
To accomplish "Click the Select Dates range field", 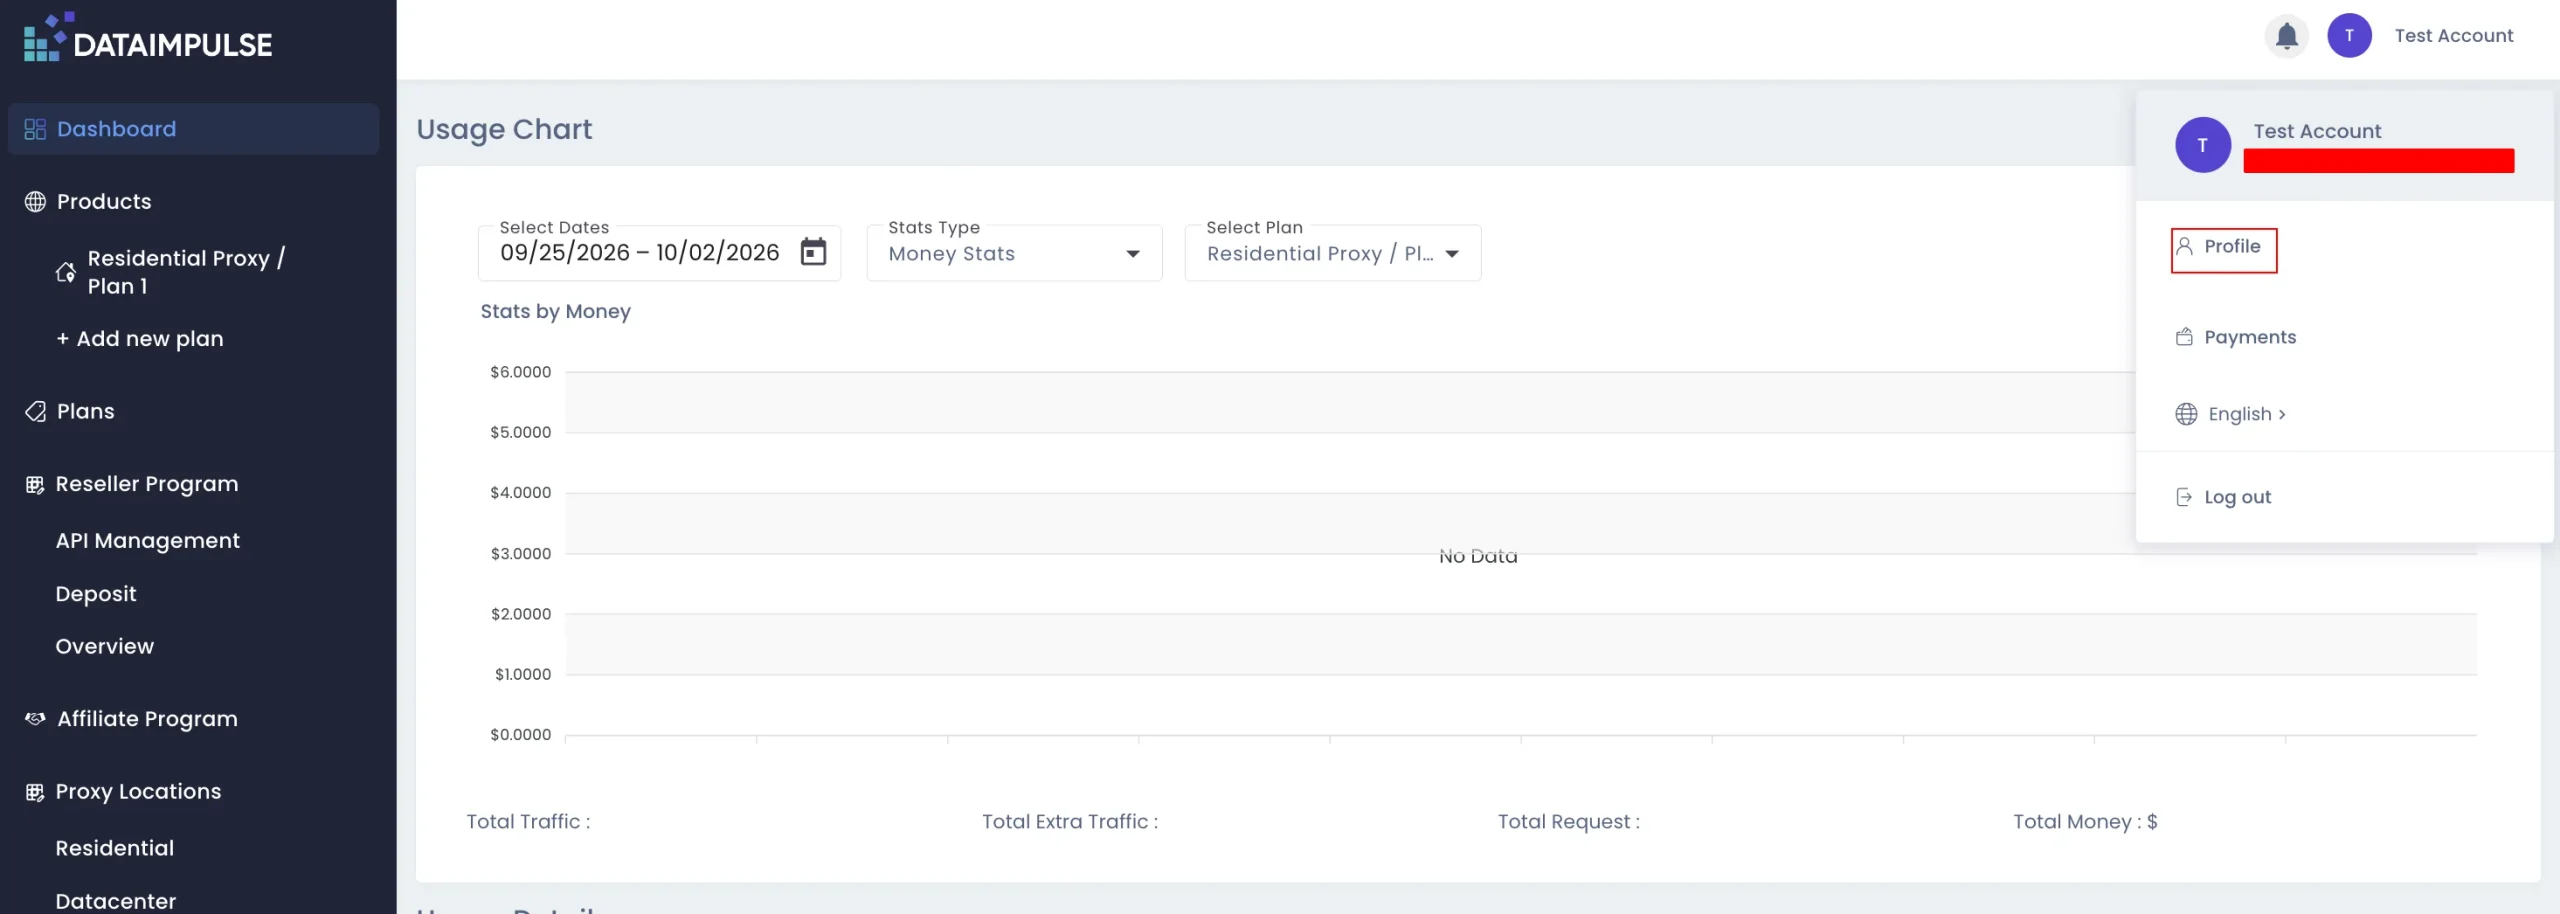I will [659, 252].
